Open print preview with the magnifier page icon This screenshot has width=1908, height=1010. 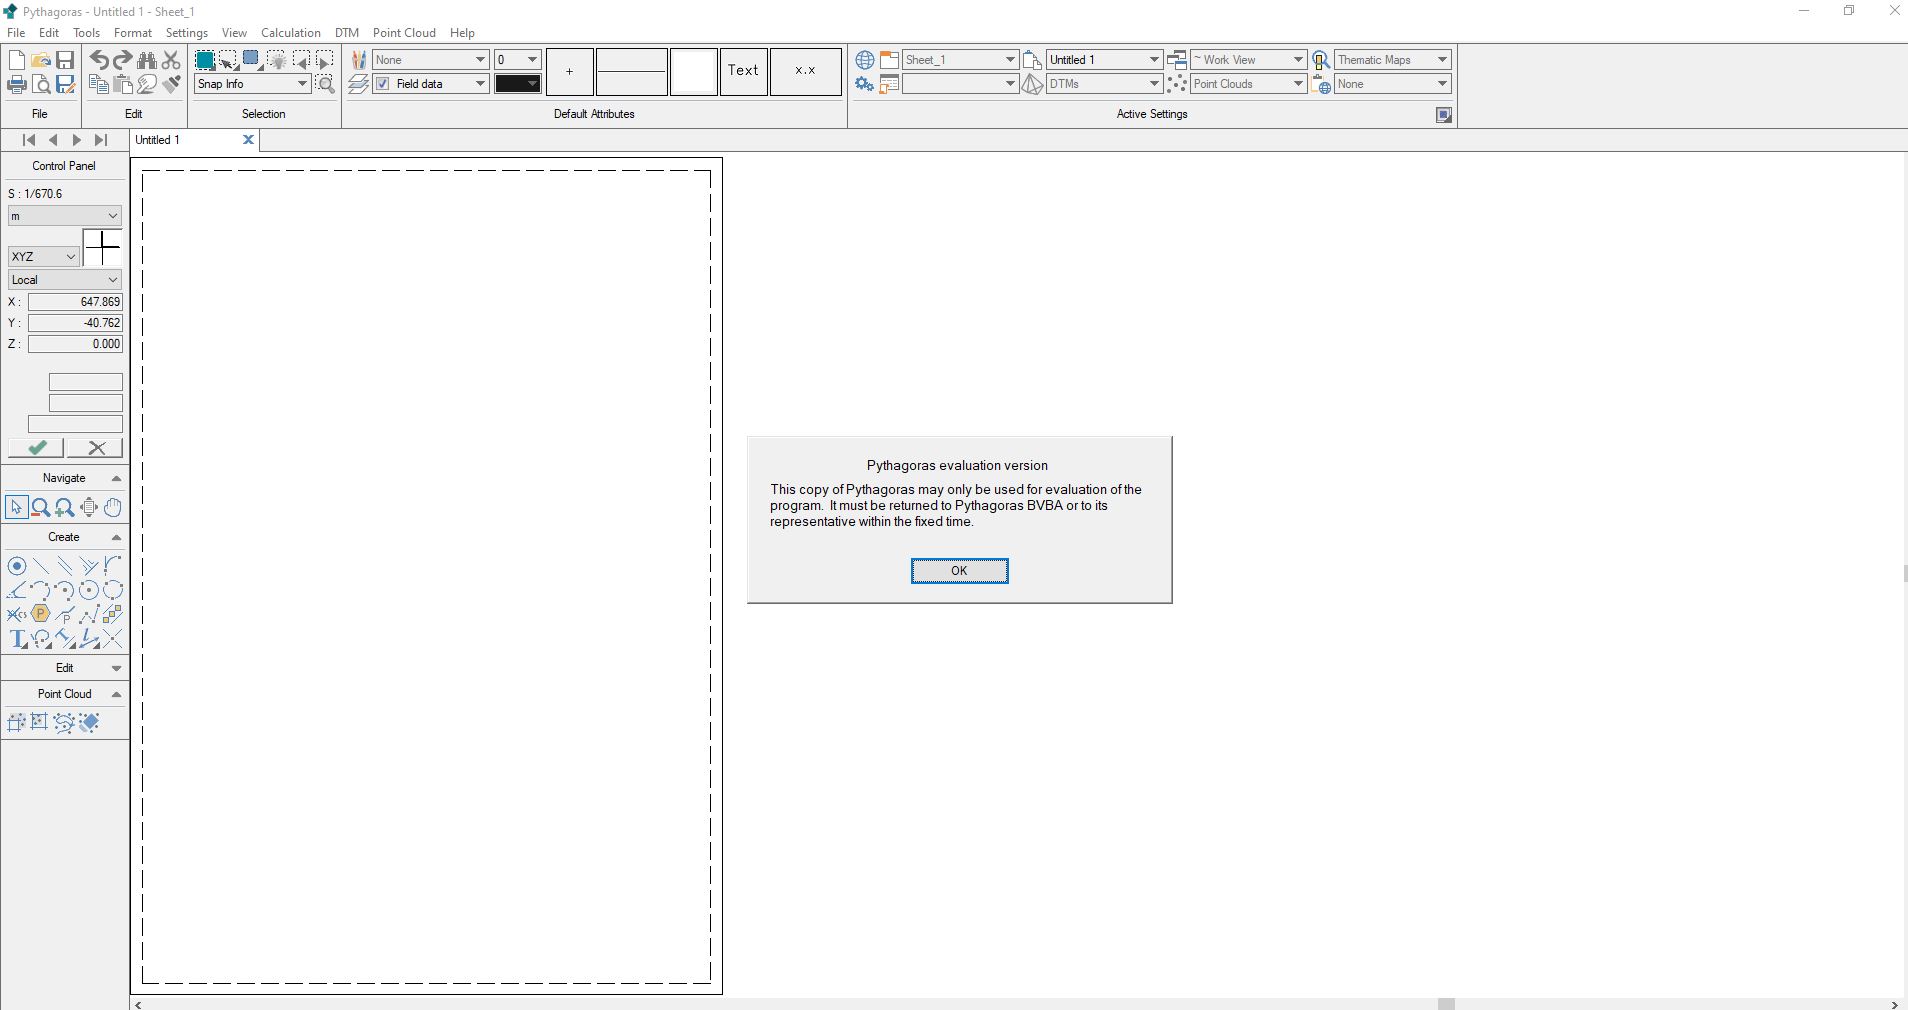click(41, 85)
